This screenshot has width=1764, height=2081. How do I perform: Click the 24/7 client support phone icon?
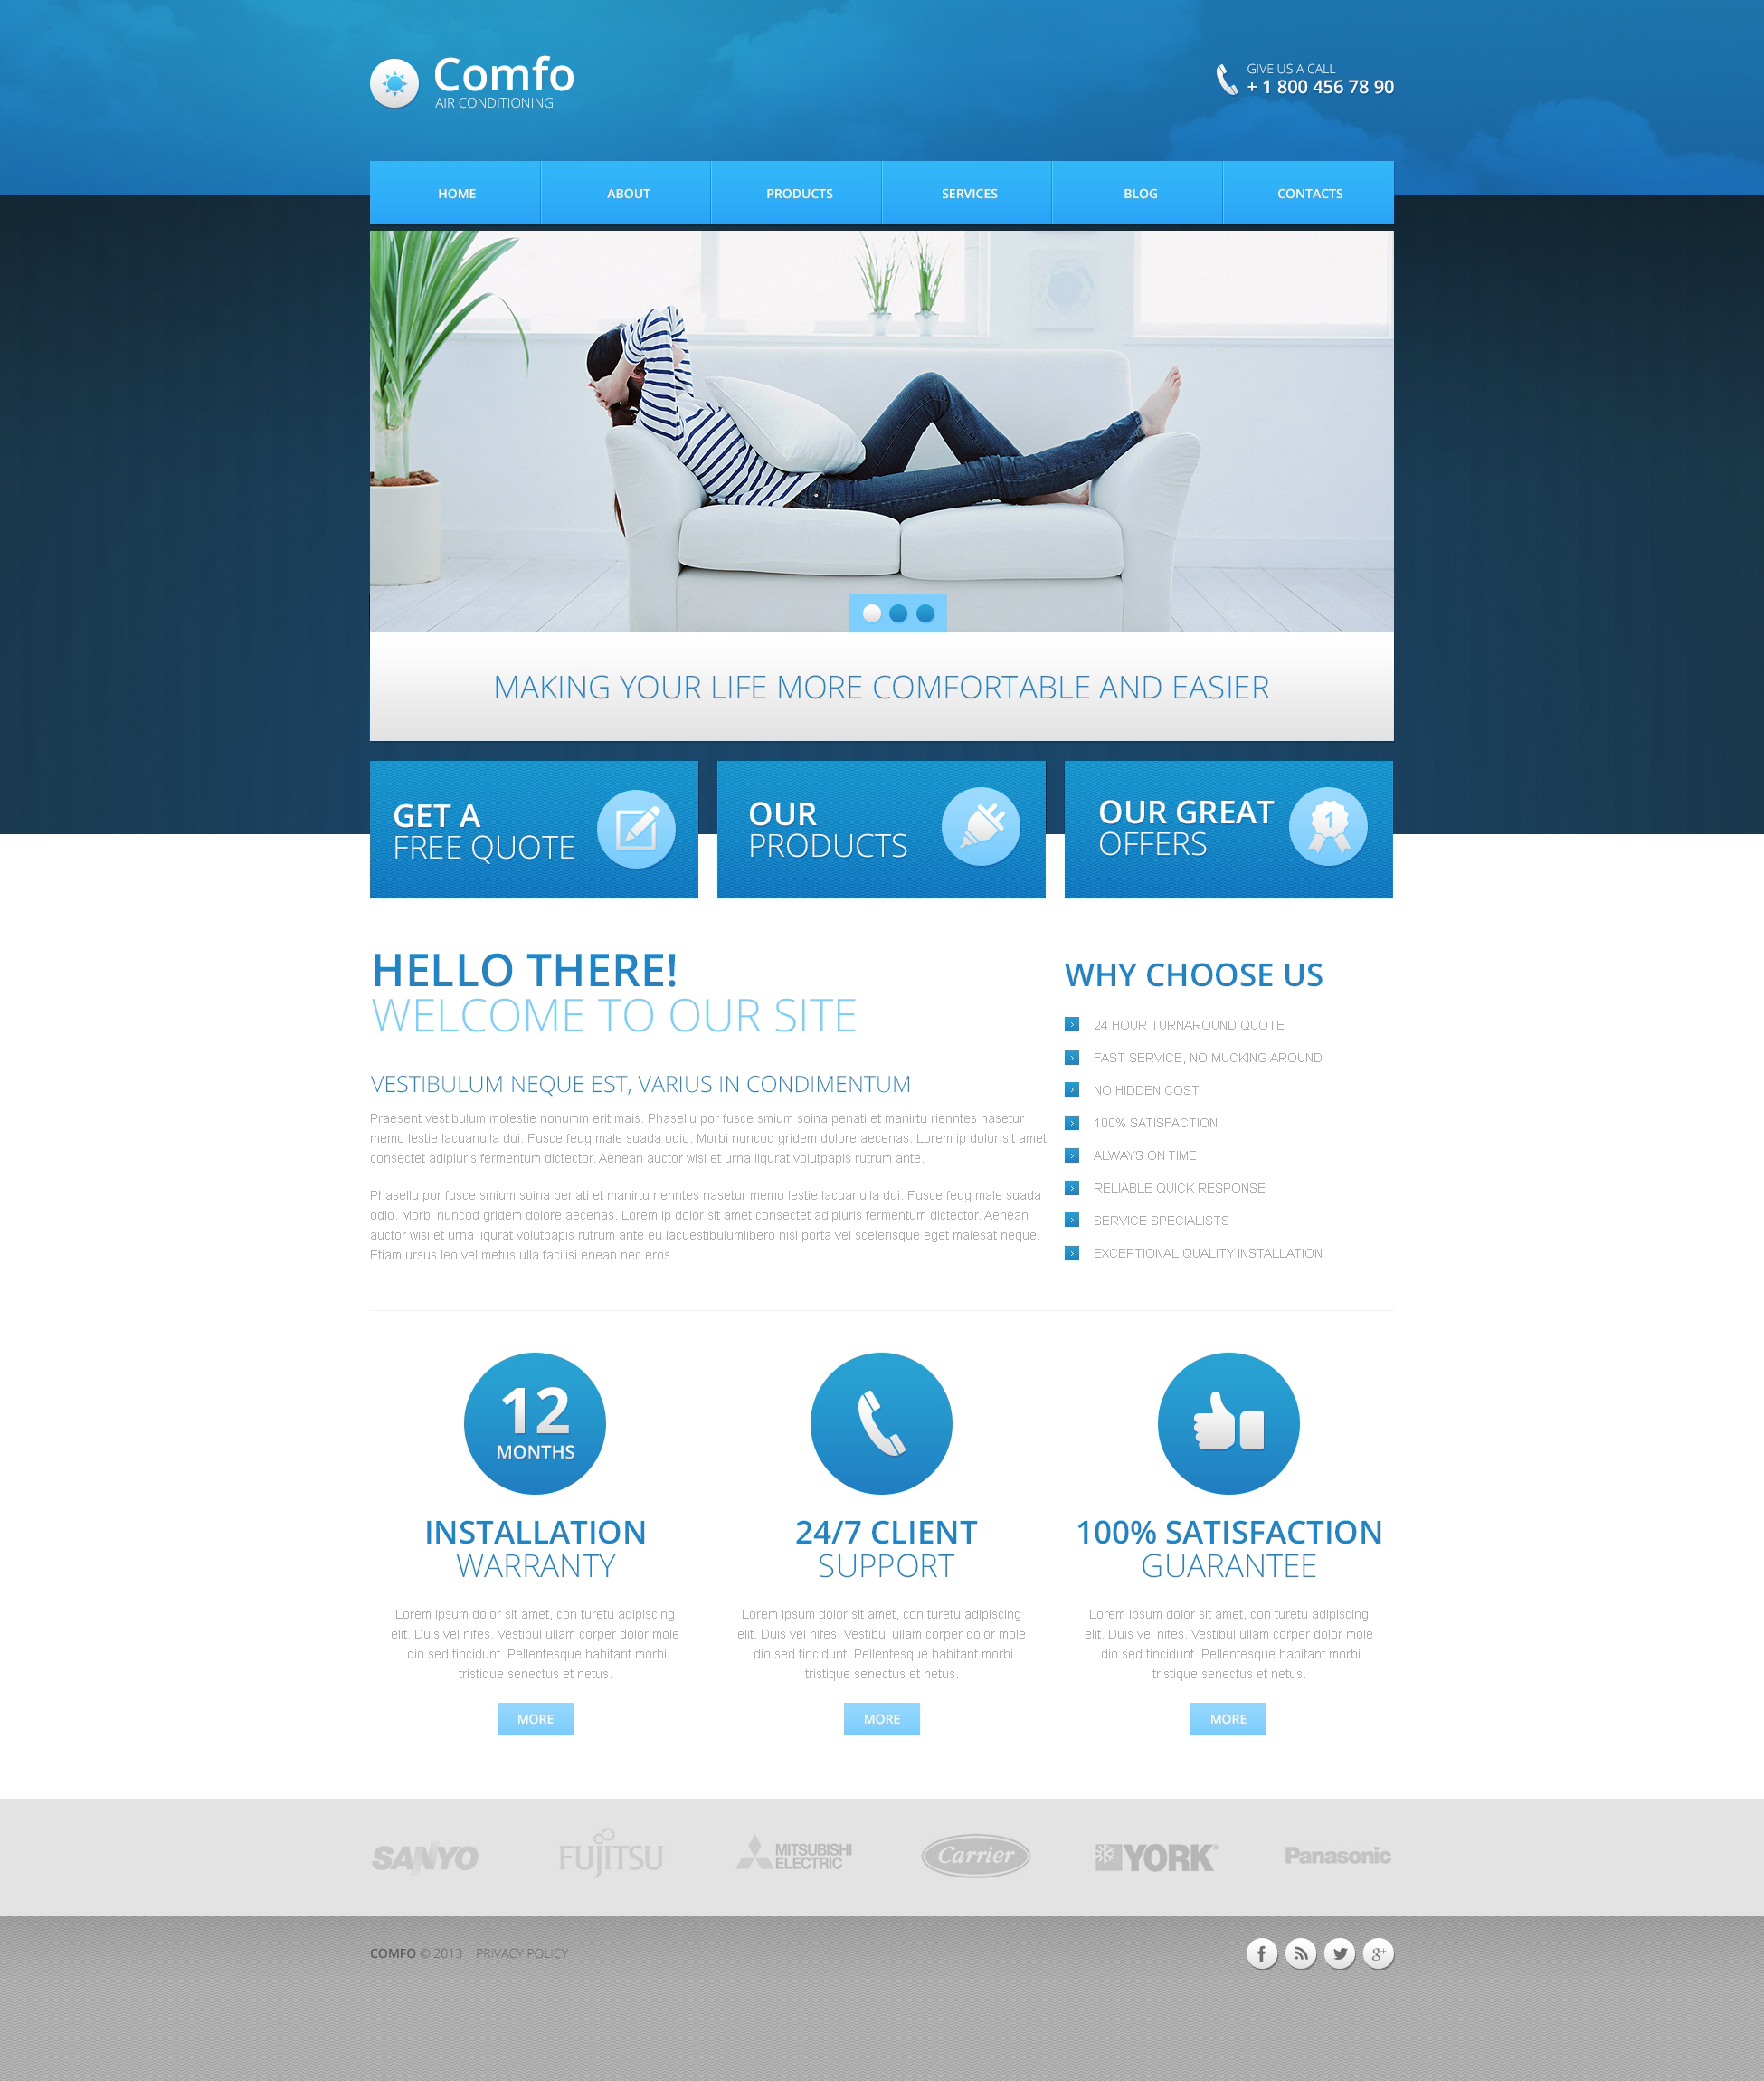pos(880,1425)
